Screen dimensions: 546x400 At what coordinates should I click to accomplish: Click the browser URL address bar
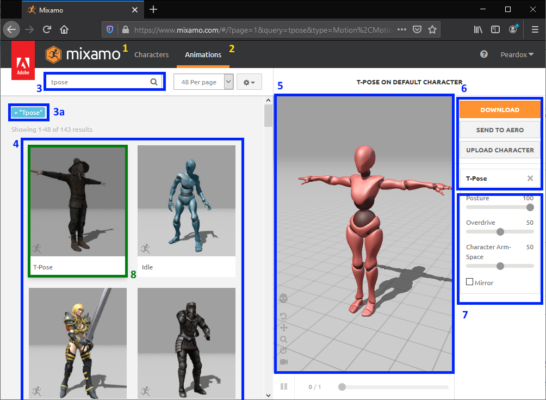(263, 30)
